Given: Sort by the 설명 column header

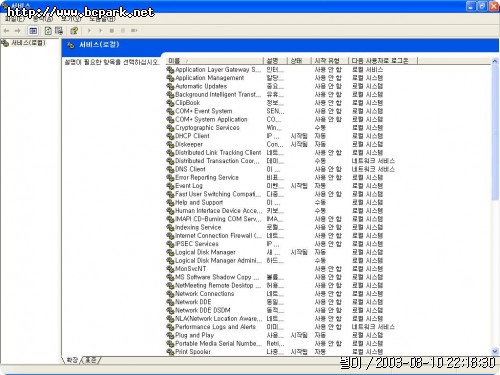Looking at the screenshot, I should pyautogui.click(x=276, y=61).
